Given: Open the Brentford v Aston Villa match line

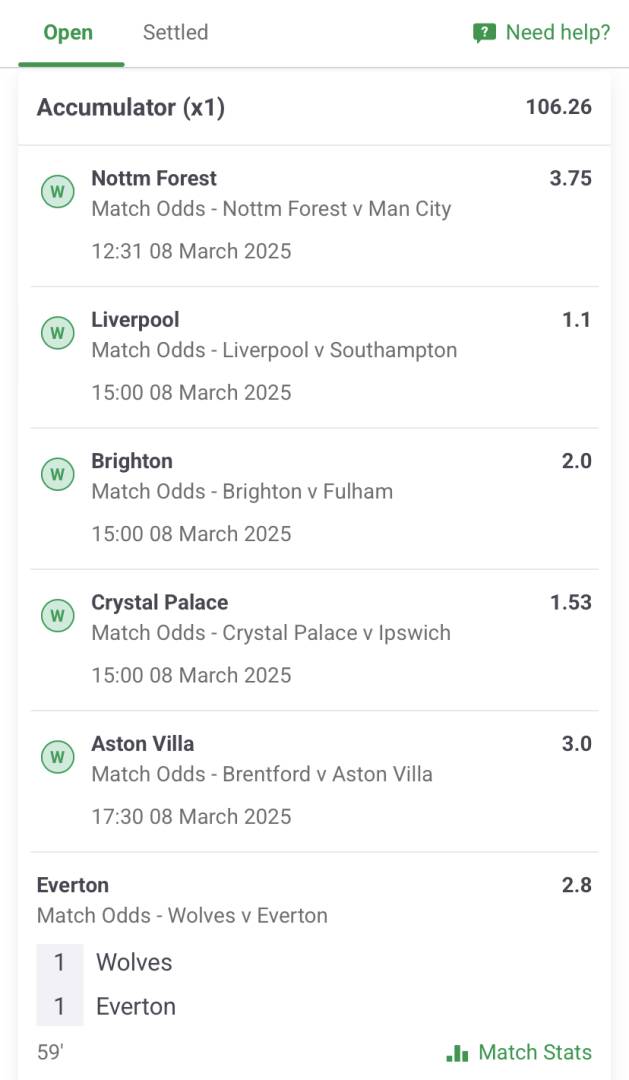Looking at the screenshot, I should [262, 774].
